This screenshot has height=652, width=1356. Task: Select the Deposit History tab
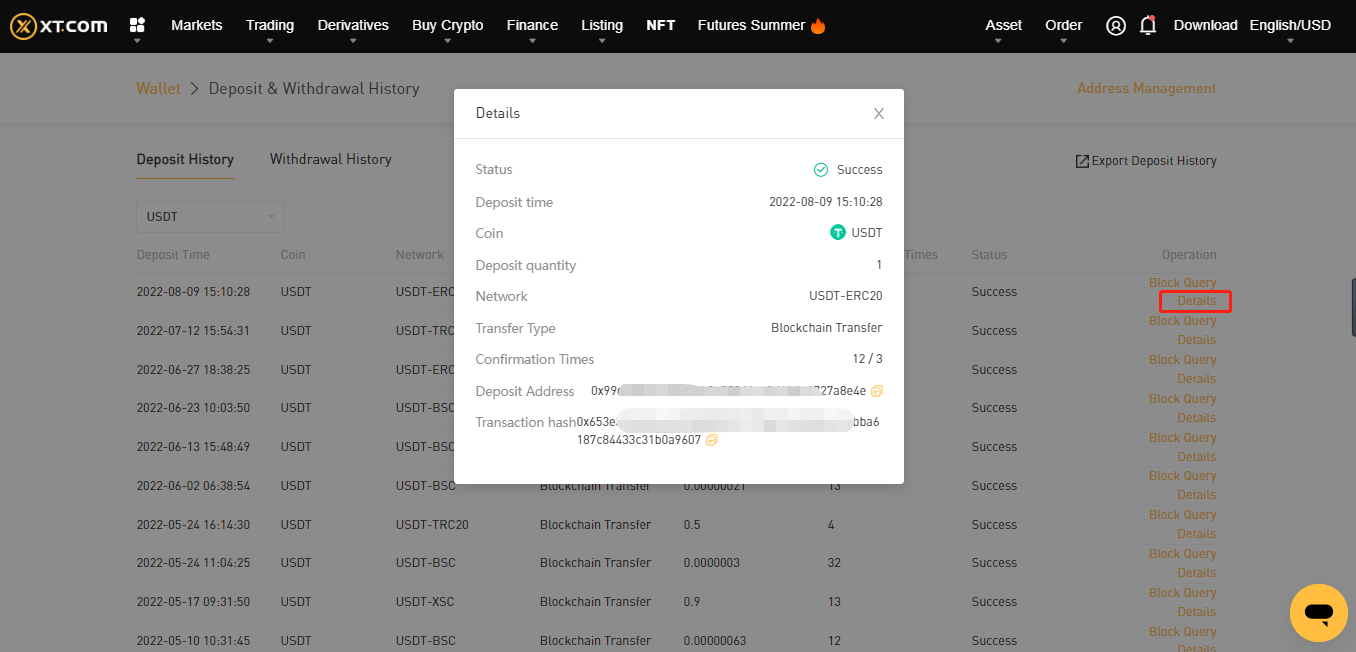coord(185,159)
